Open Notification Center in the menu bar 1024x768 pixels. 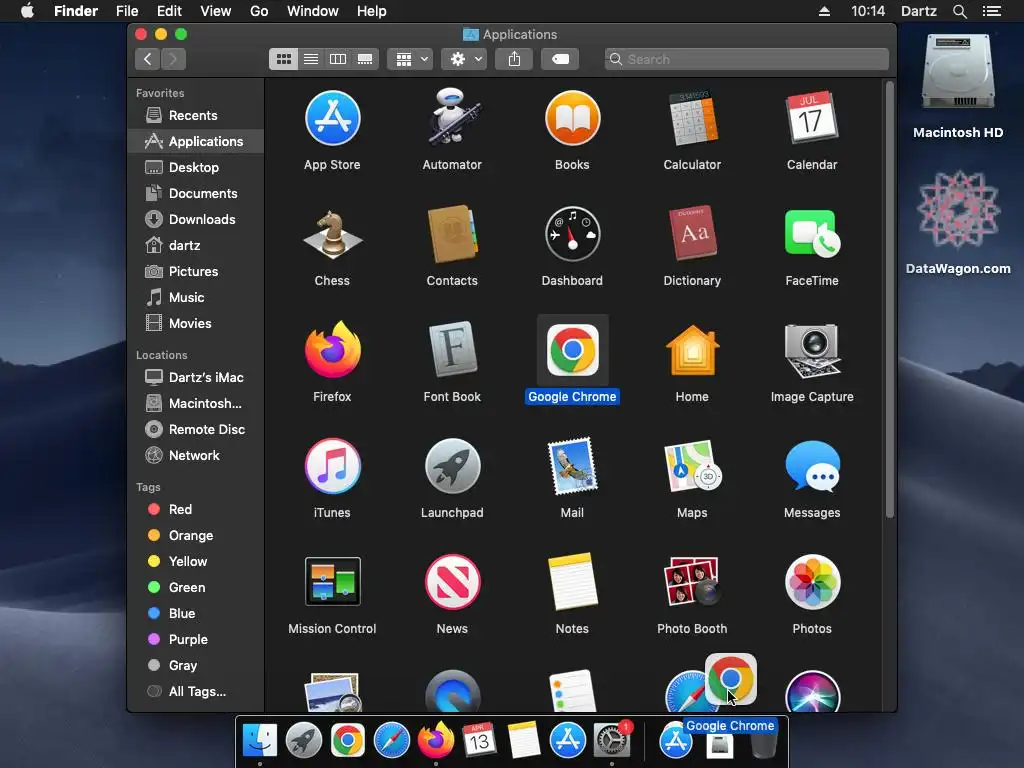pos(991,11)
